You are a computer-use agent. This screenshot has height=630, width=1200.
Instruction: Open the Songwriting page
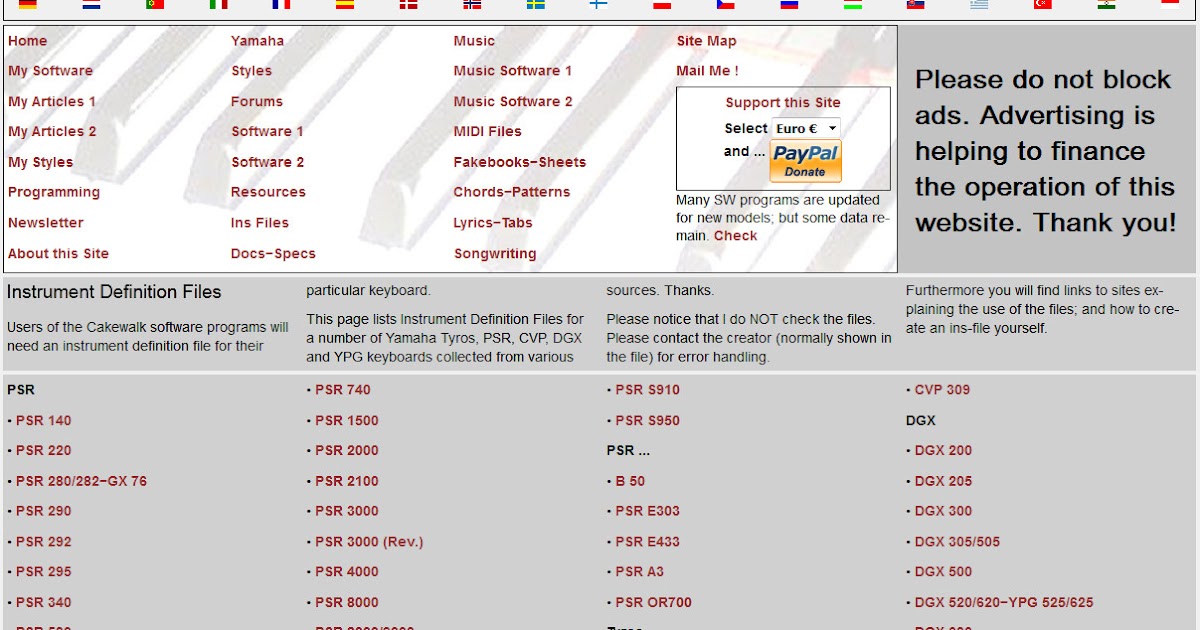tap(495, 253)
